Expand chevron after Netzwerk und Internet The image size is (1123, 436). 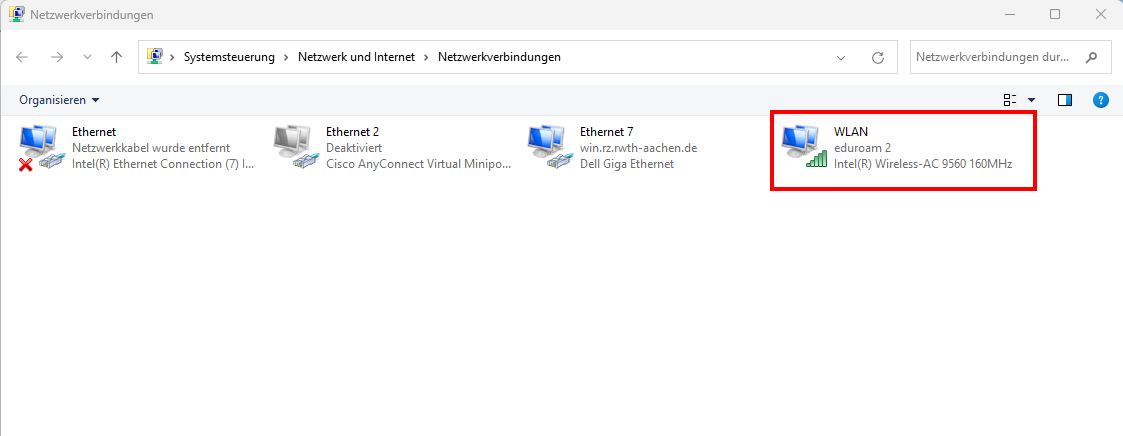(x=427, y=57)
